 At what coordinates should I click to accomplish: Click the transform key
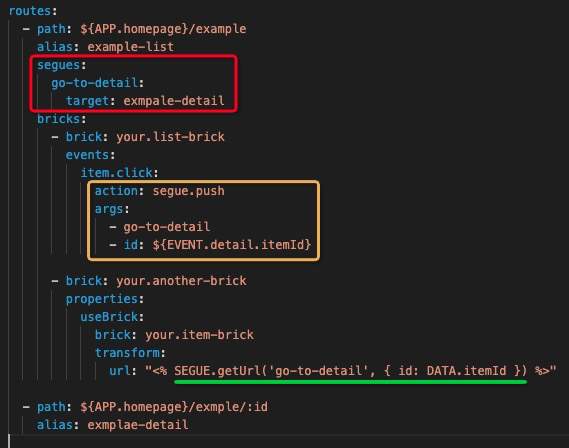(x=127, y=353)
